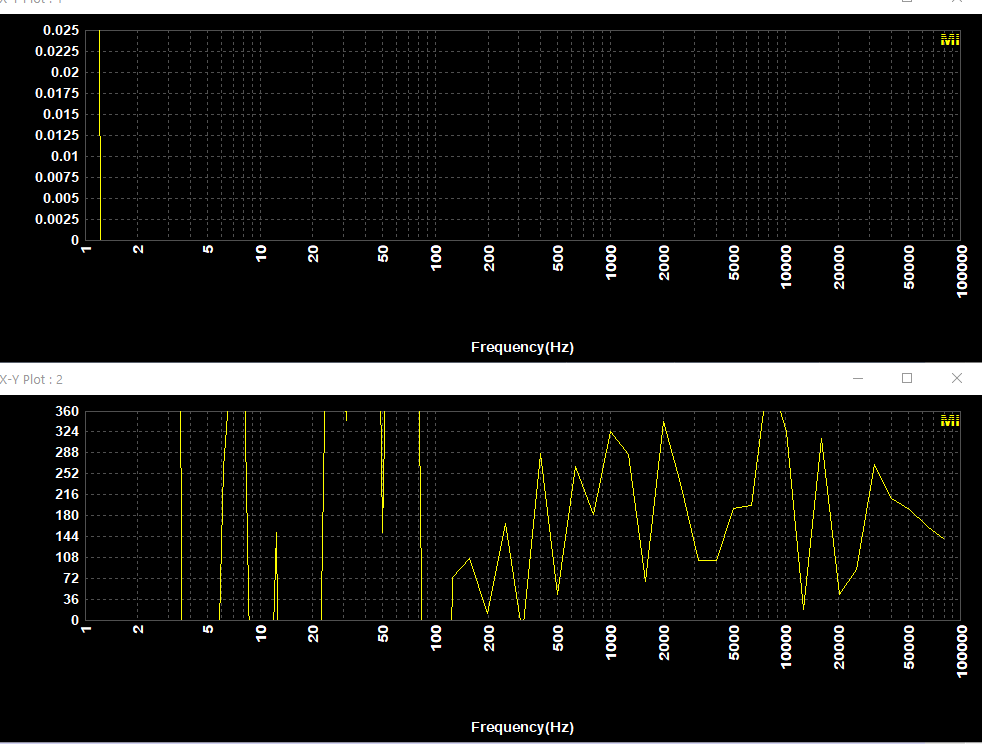The image size is (982, 744).
Task: Click the 180 y-axis value
Action: [x=67, y=515]
